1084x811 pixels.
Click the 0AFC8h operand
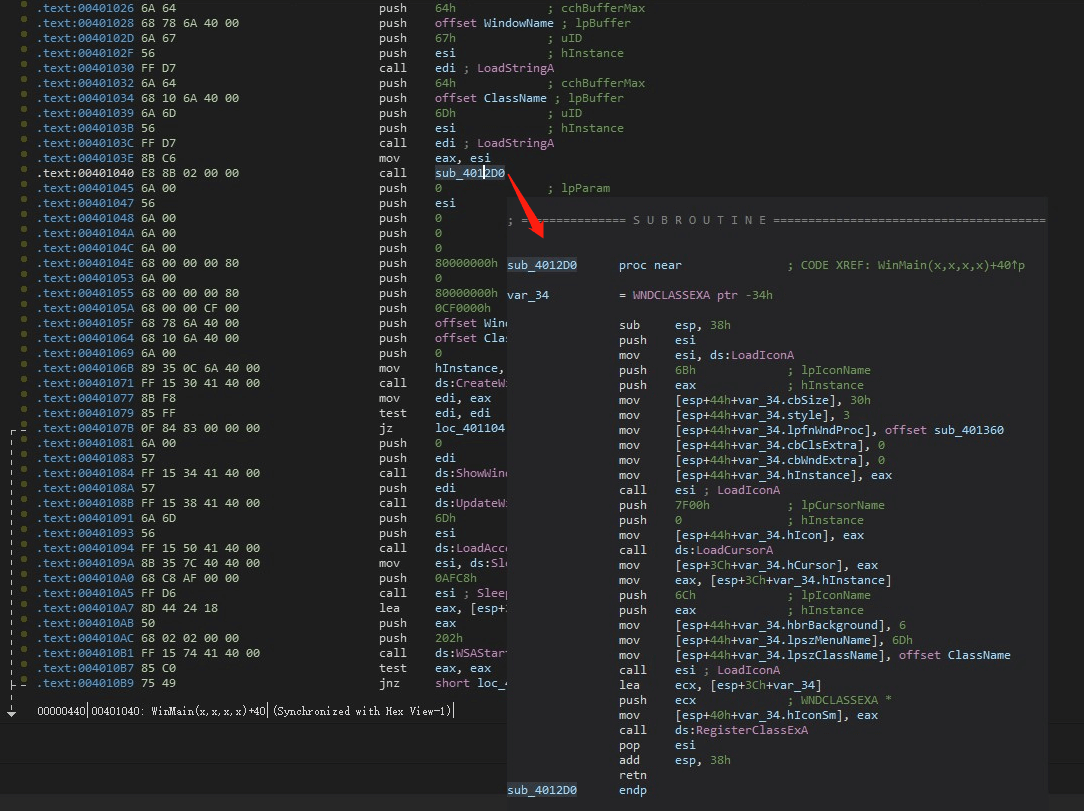(456, 578)
